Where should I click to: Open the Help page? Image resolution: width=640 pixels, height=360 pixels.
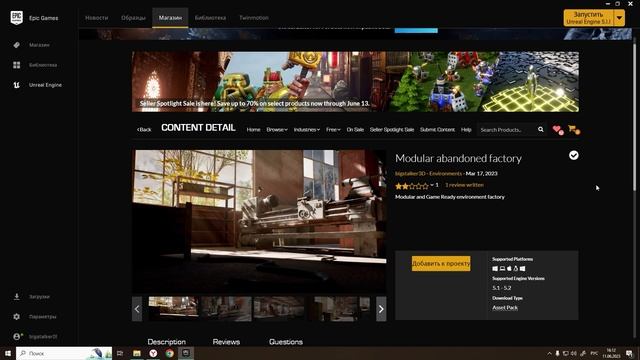point(466,129)
